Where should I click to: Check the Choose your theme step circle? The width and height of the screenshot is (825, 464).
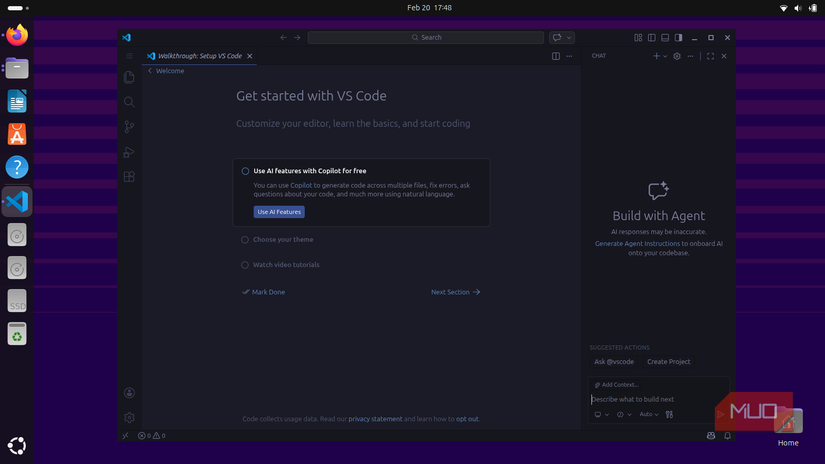pos(245,239)
